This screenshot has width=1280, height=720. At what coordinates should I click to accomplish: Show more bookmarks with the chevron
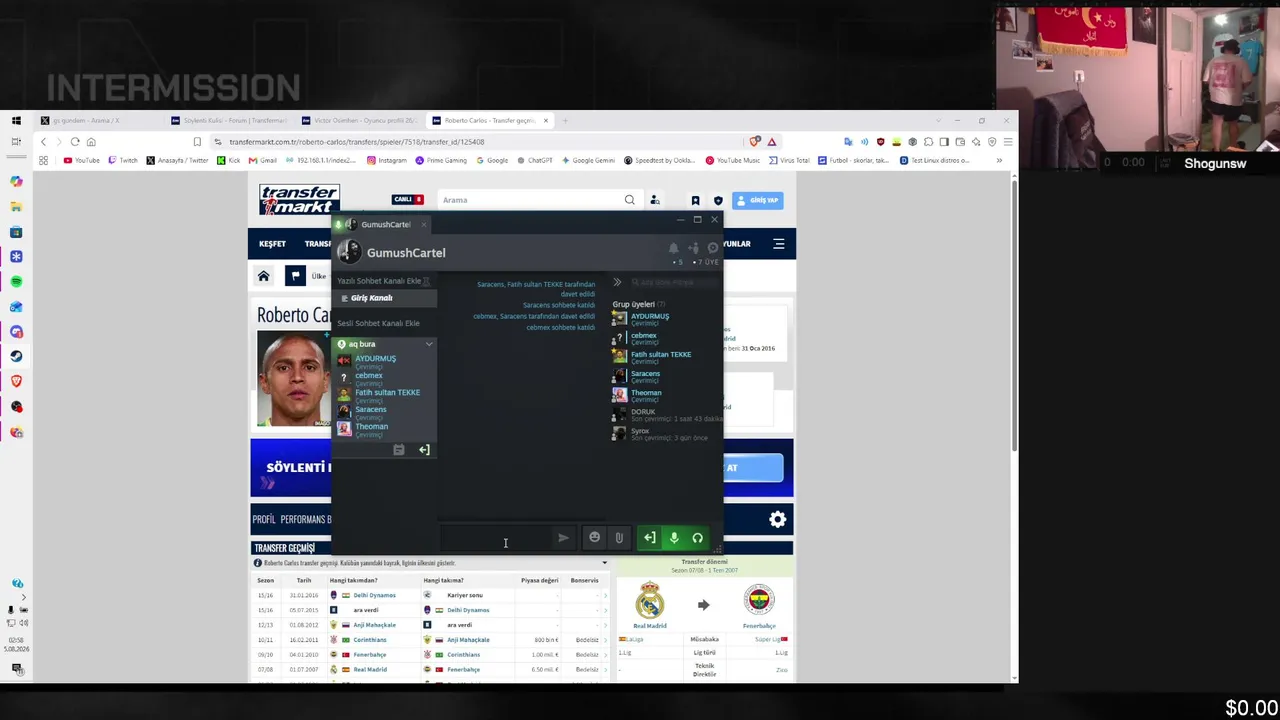pos(998,160)
